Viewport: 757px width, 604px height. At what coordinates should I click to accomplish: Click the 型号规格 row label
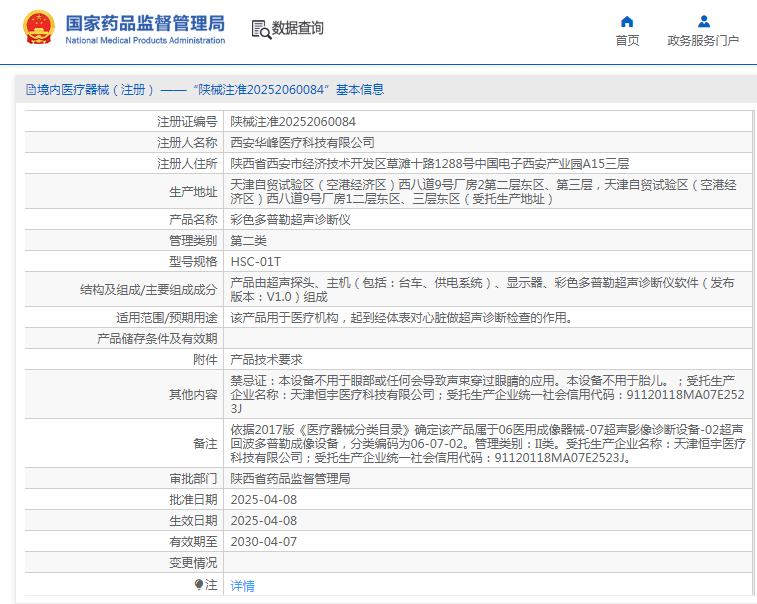coord(193,262)
